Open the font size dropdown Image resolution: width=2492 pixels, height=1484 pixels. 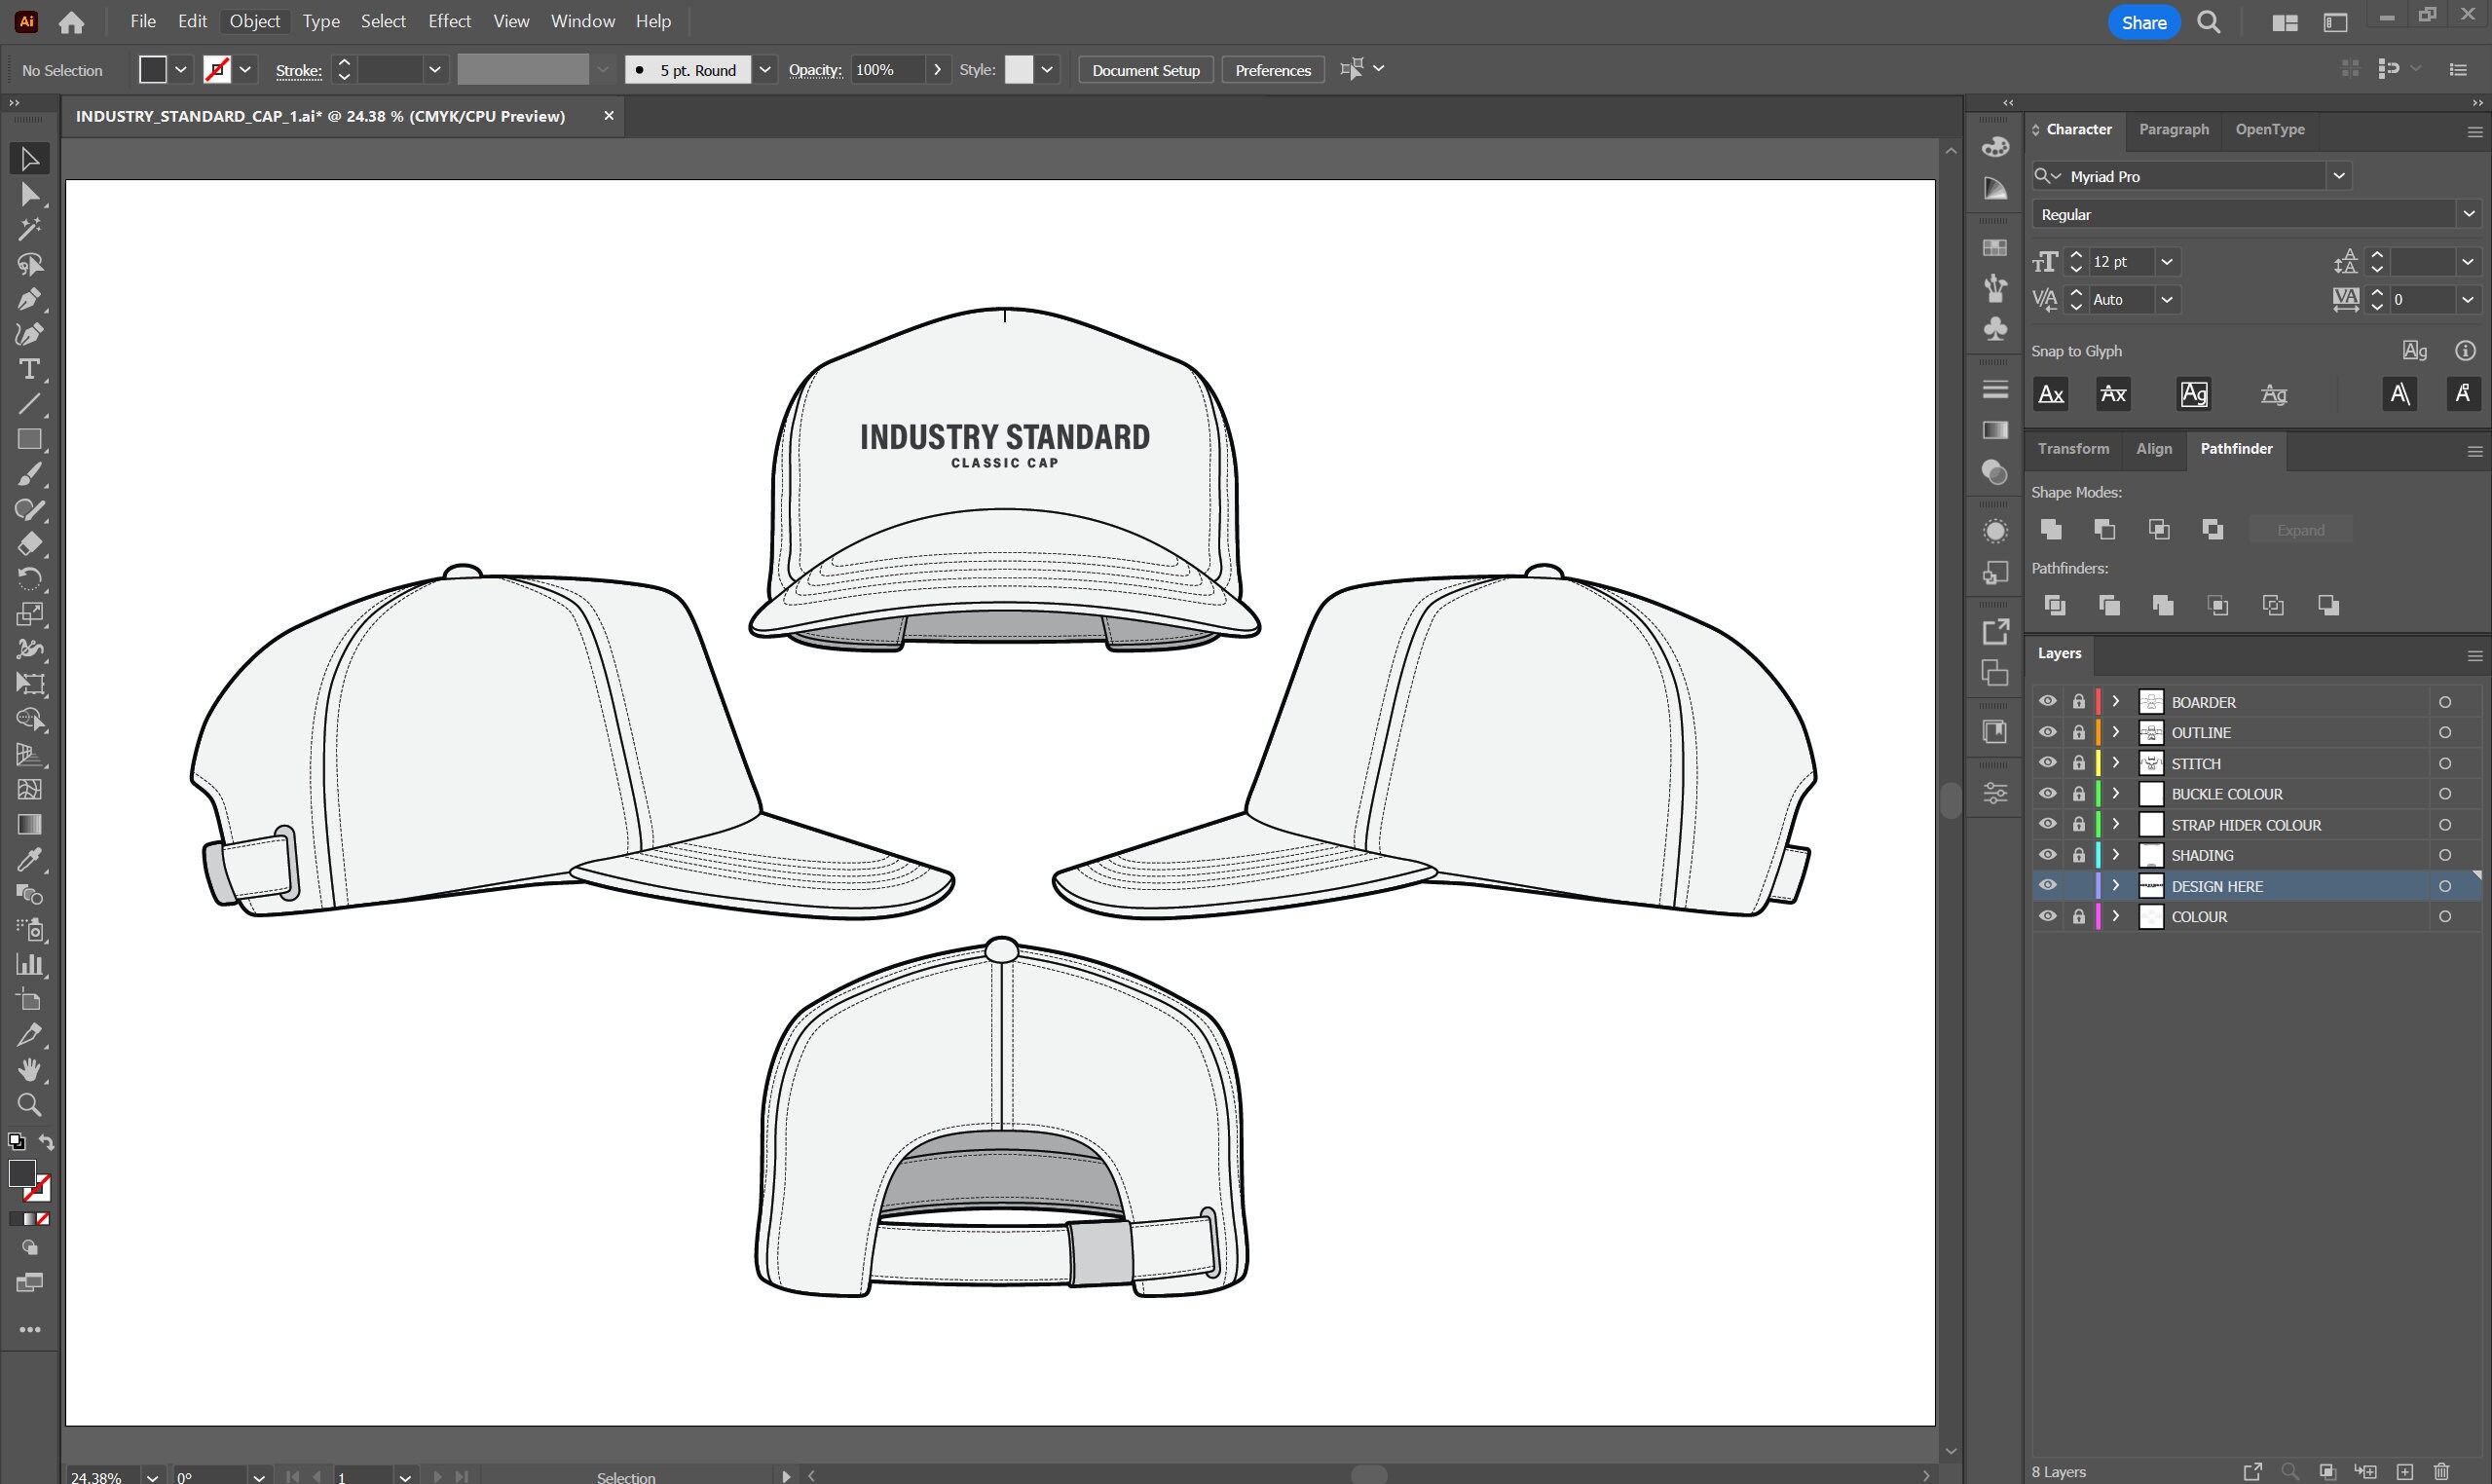tap(2167, 261)
